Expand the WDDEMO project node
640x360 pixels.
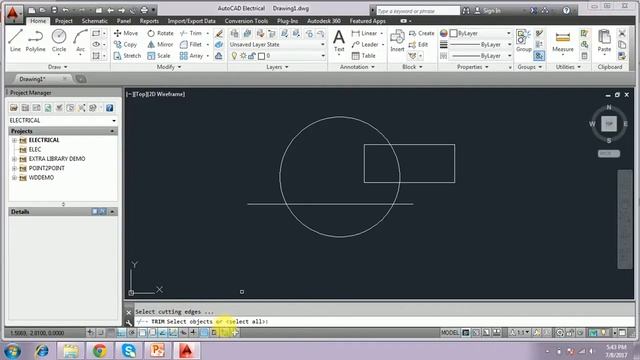14,178
